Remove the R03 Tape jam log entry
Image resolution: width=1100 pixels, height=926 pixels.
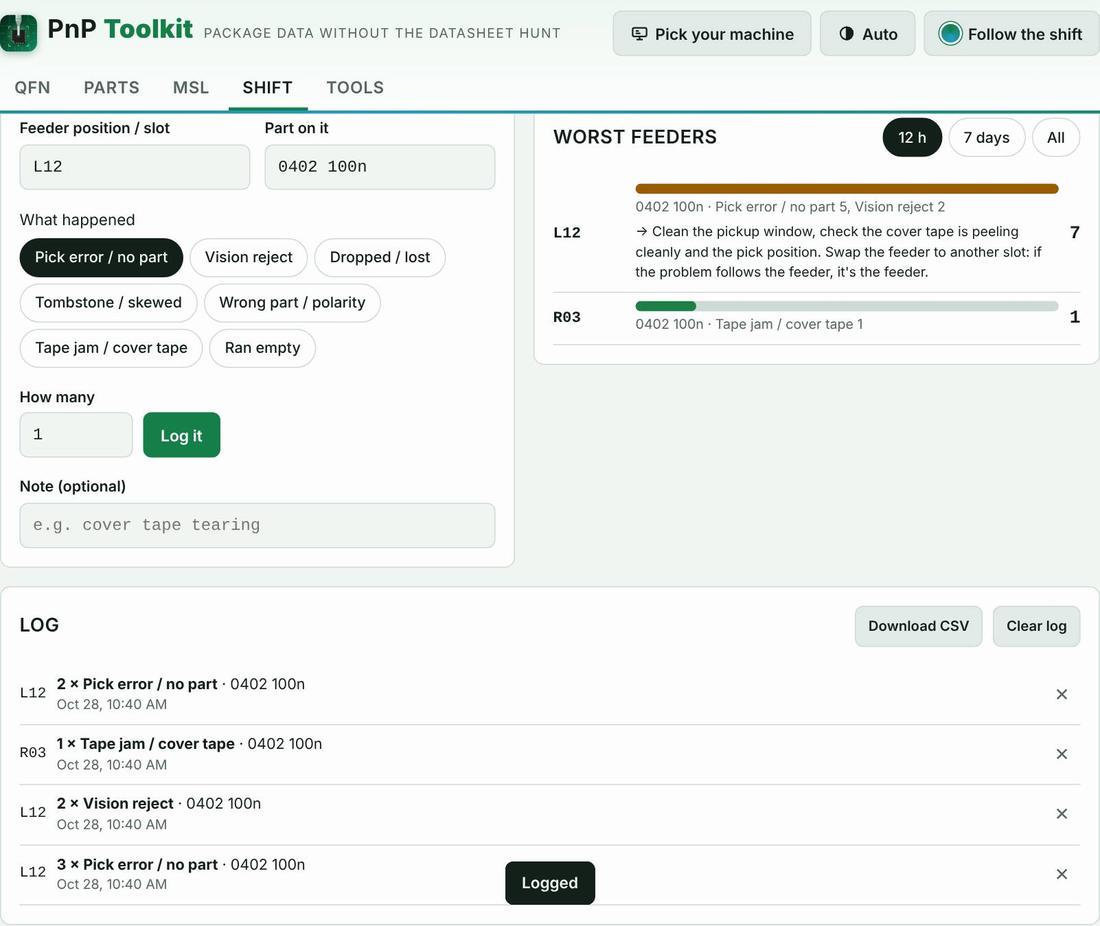coord(1061,754)
